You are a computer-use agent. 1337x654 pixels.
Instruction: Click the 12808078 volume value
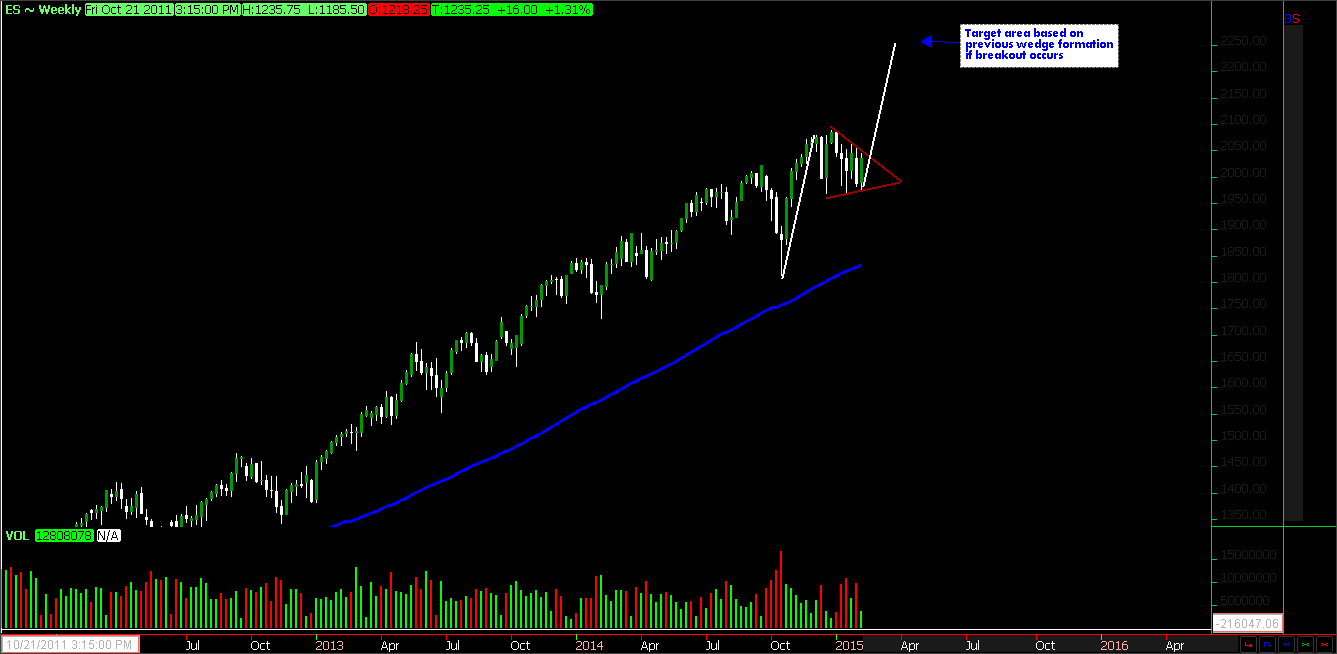(x=64, y=536)
